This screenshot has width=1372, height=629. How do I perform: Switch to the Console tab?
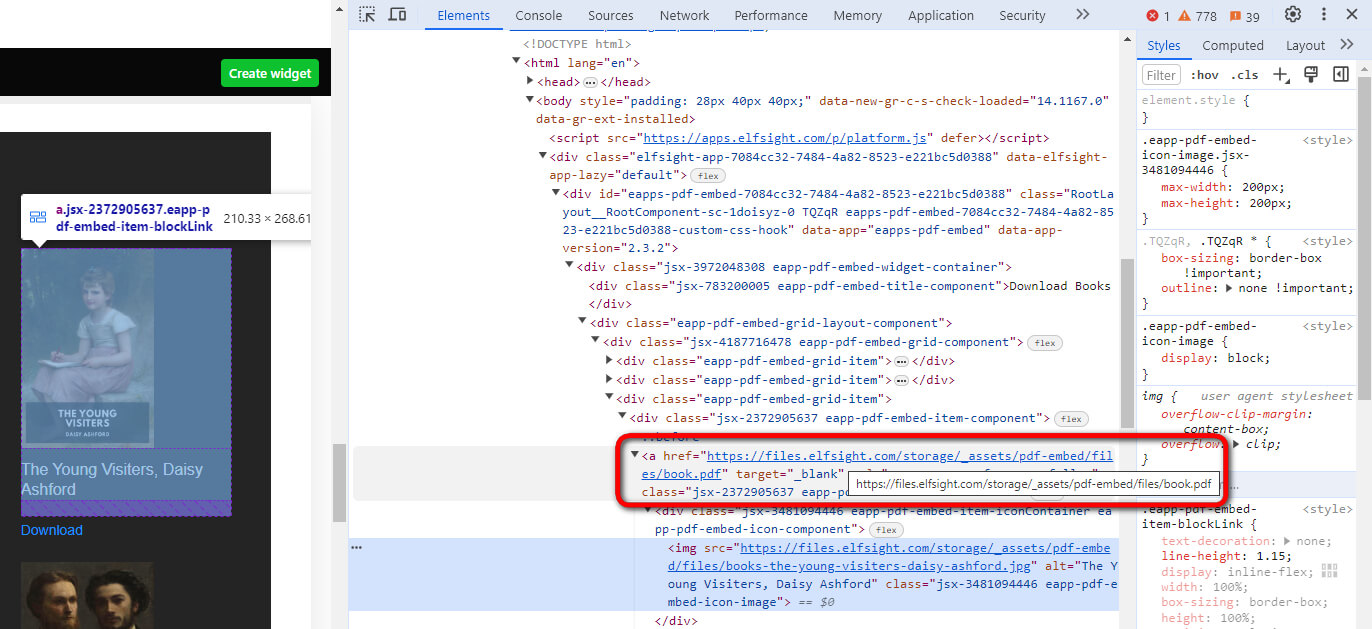coord(538,16)
